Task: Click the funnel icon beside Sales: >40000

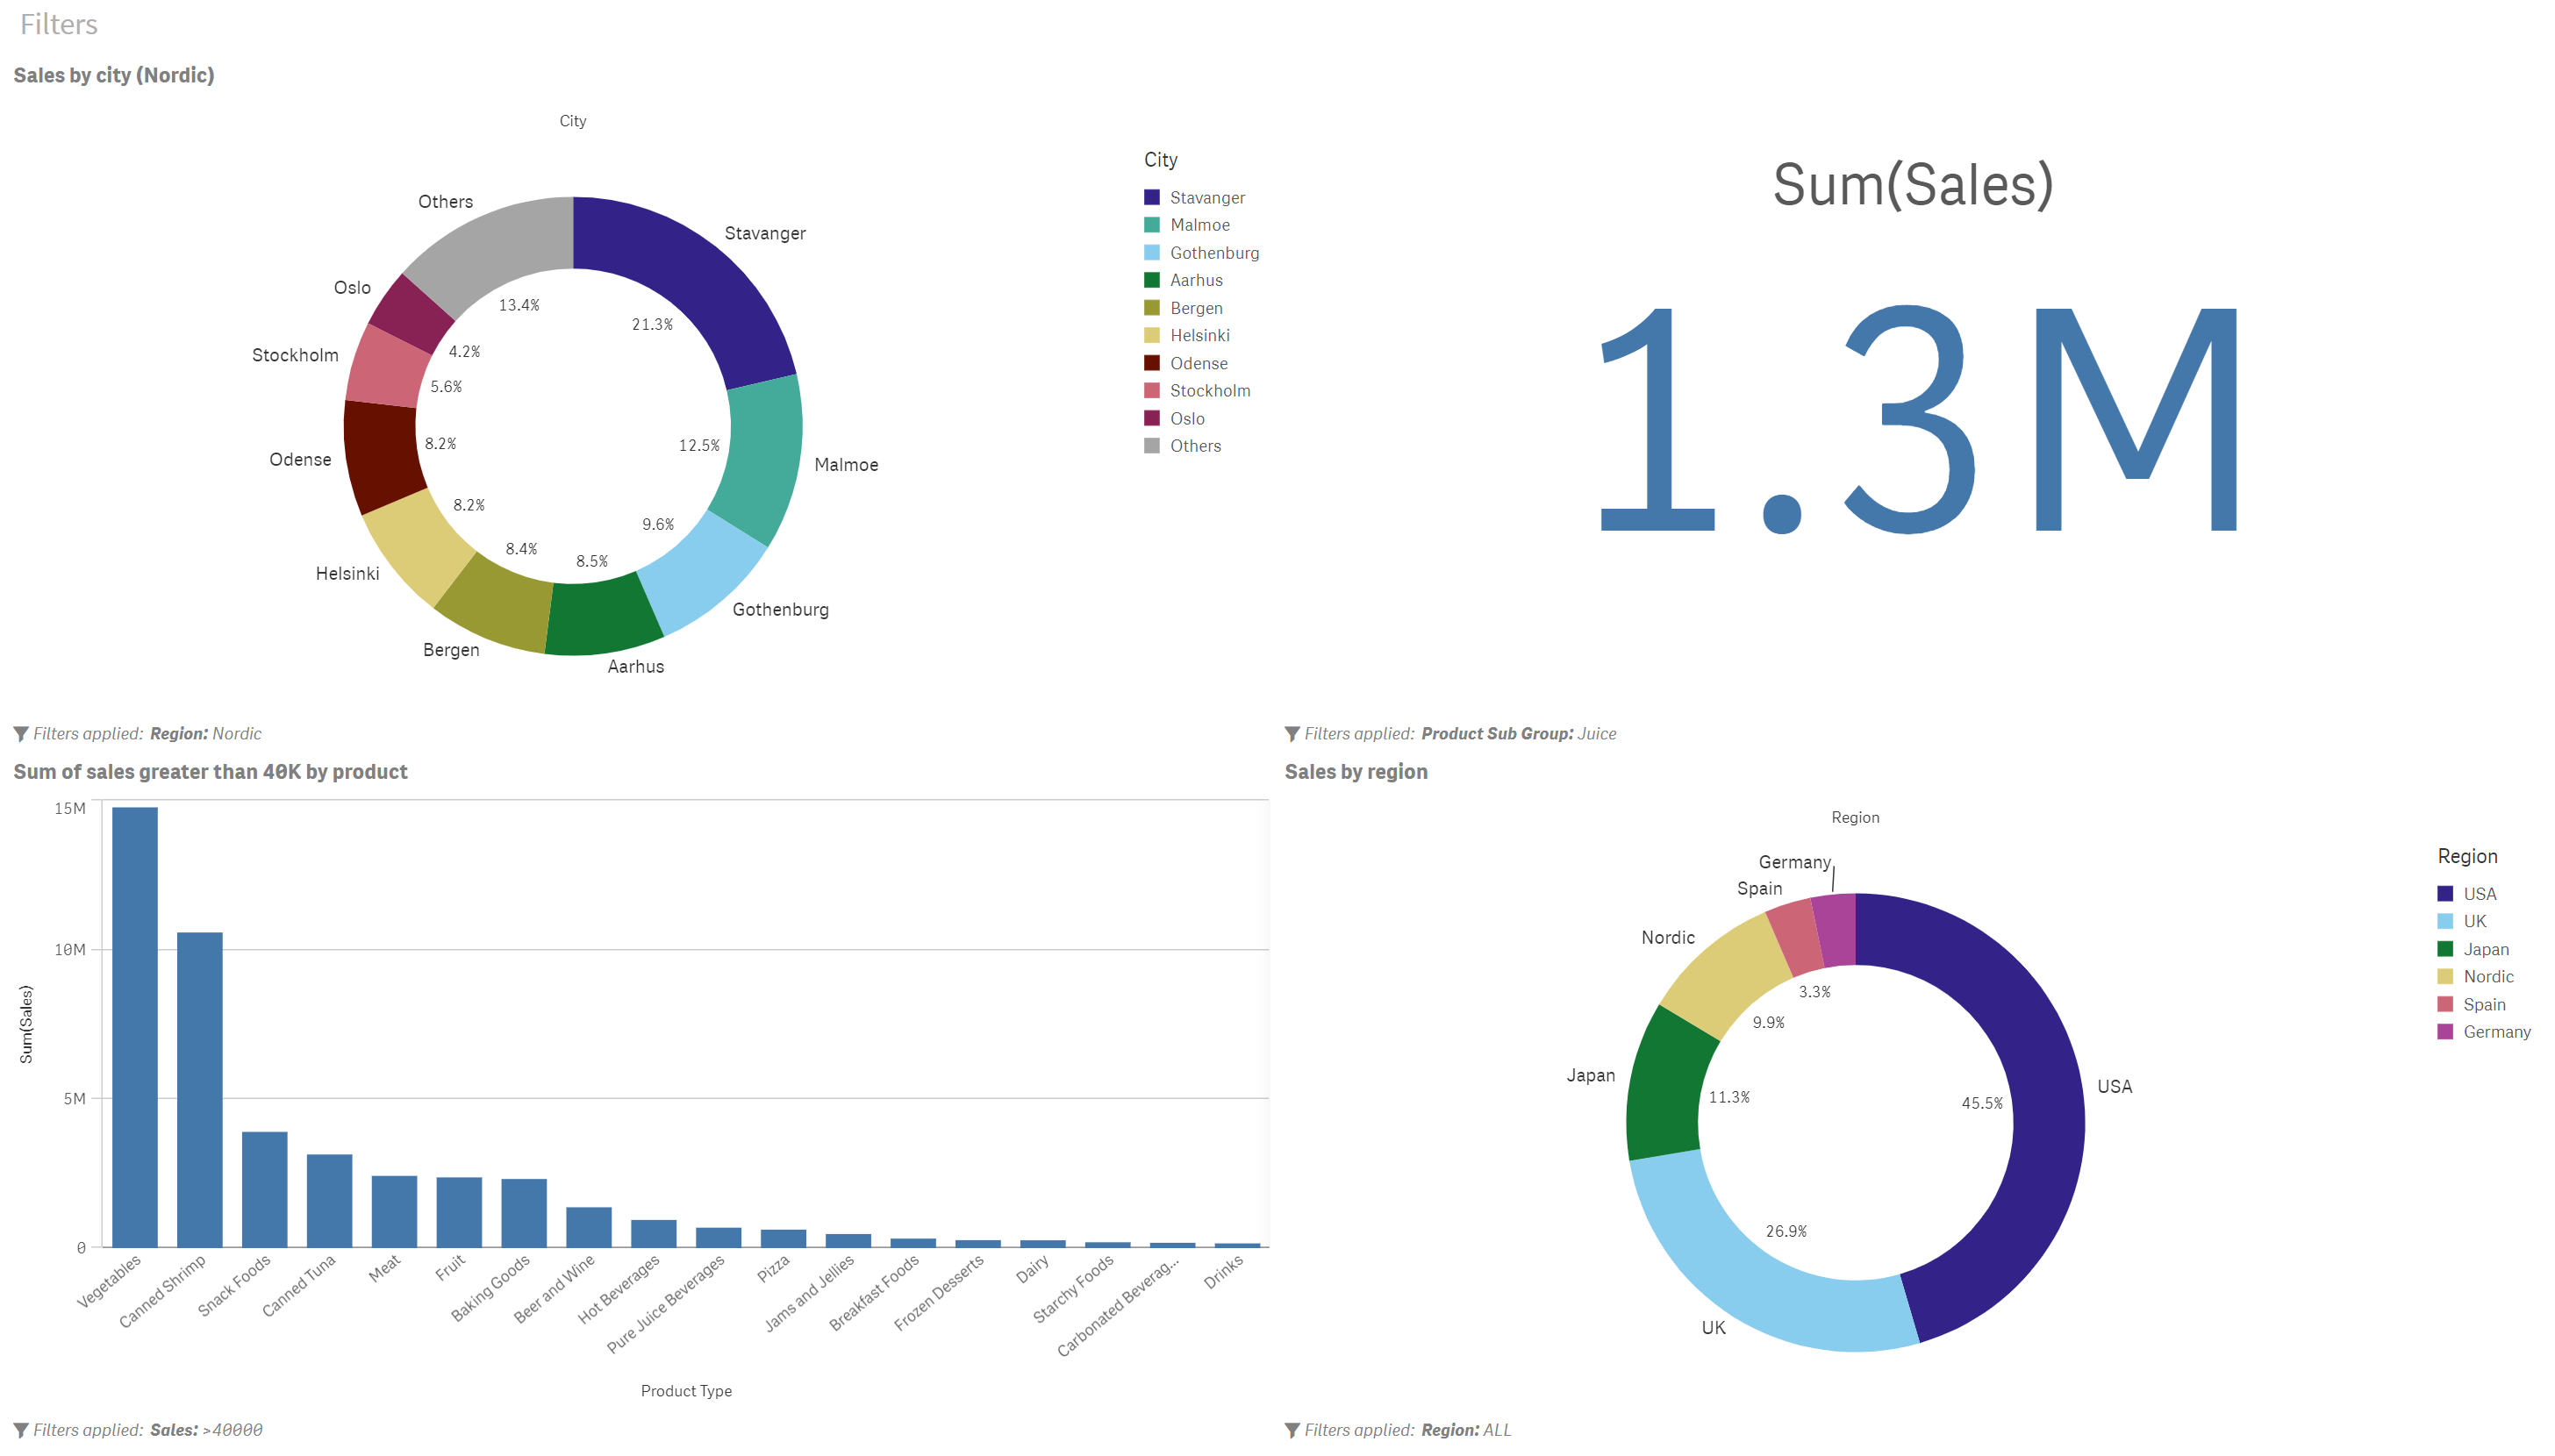Action: pos(20,1430)
